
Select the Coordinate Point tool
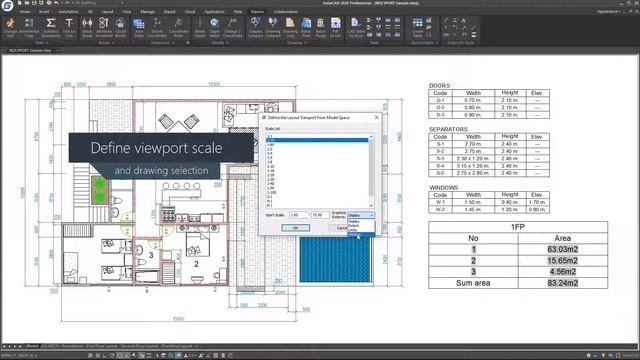178,28
